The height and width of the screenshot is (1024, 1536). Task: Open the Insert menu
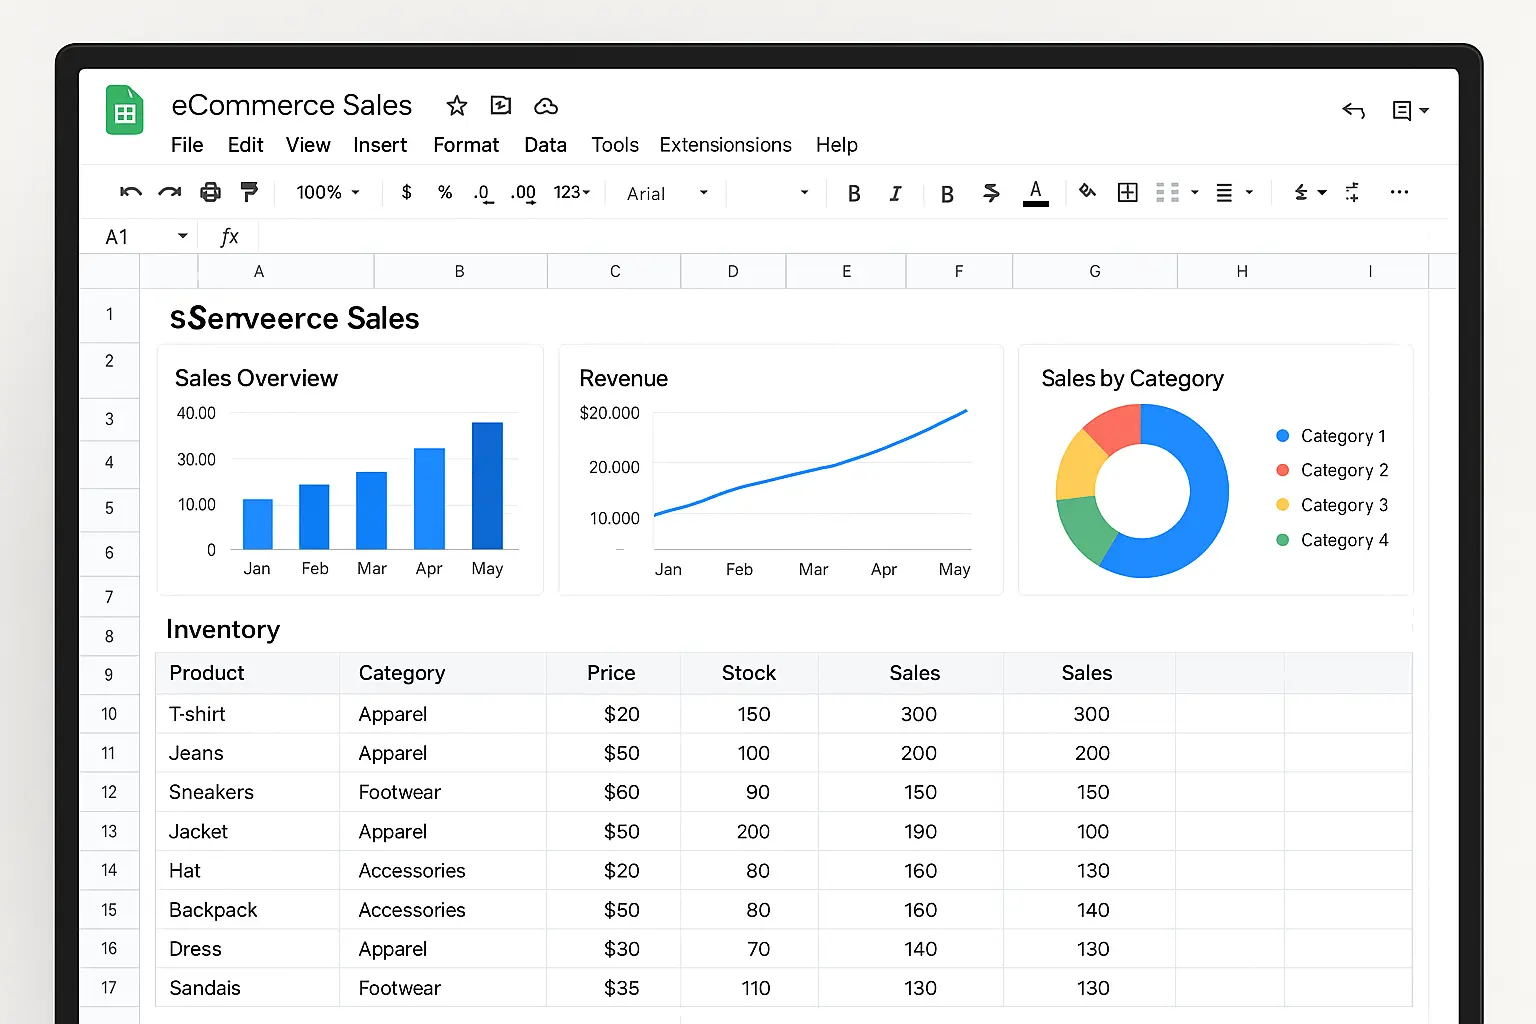380,145
